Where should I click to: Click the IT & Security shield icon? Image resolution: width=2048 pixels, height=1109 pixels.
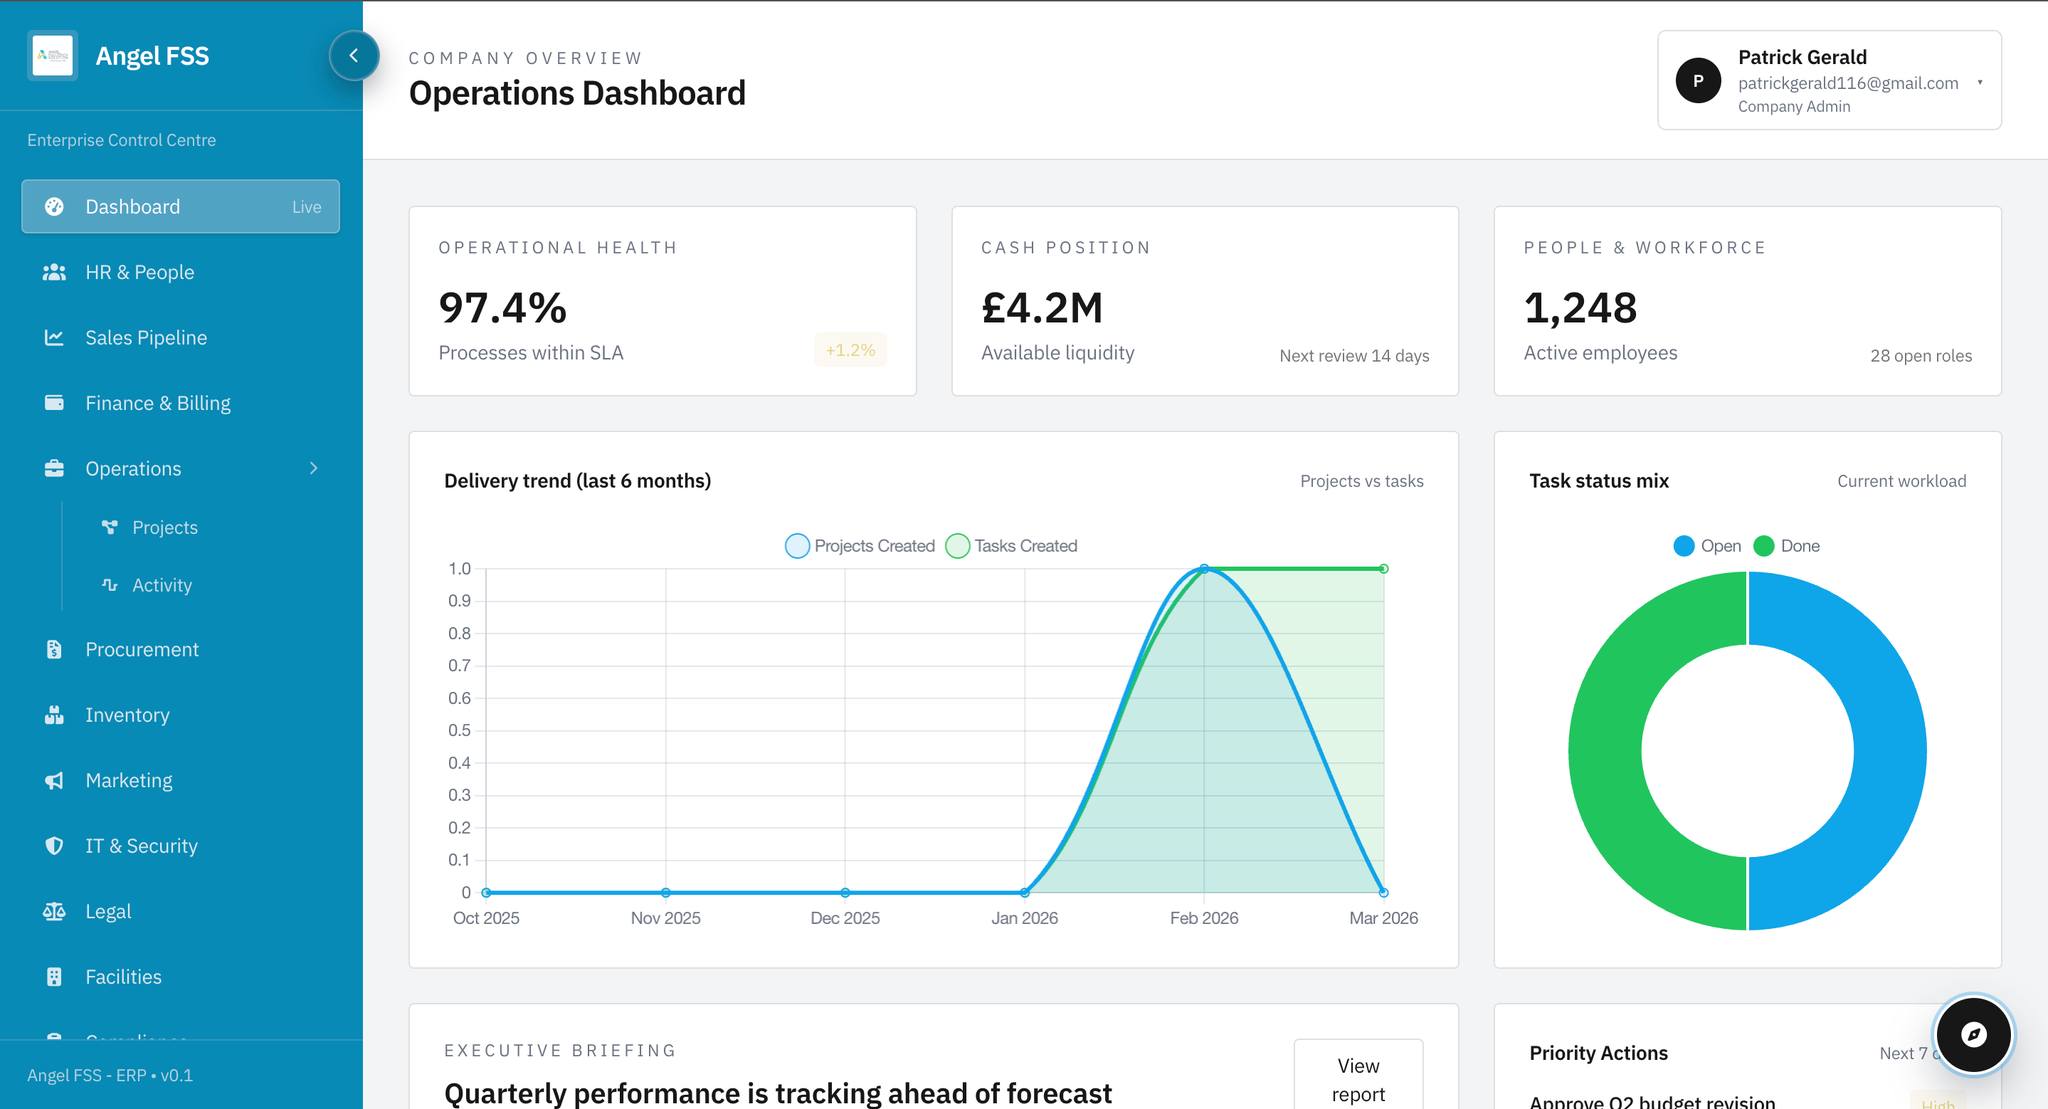54,846
